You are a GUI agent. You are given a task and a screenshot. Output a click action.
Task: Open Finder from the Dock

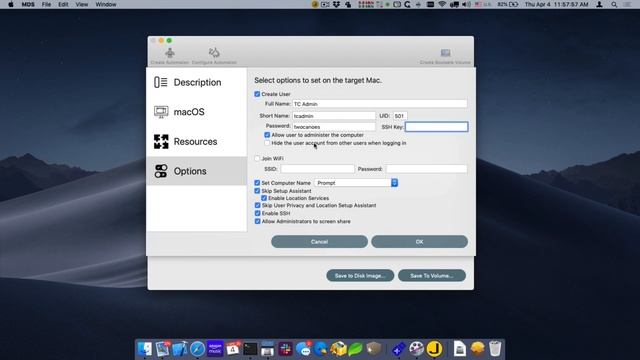(x=144, y=349)
